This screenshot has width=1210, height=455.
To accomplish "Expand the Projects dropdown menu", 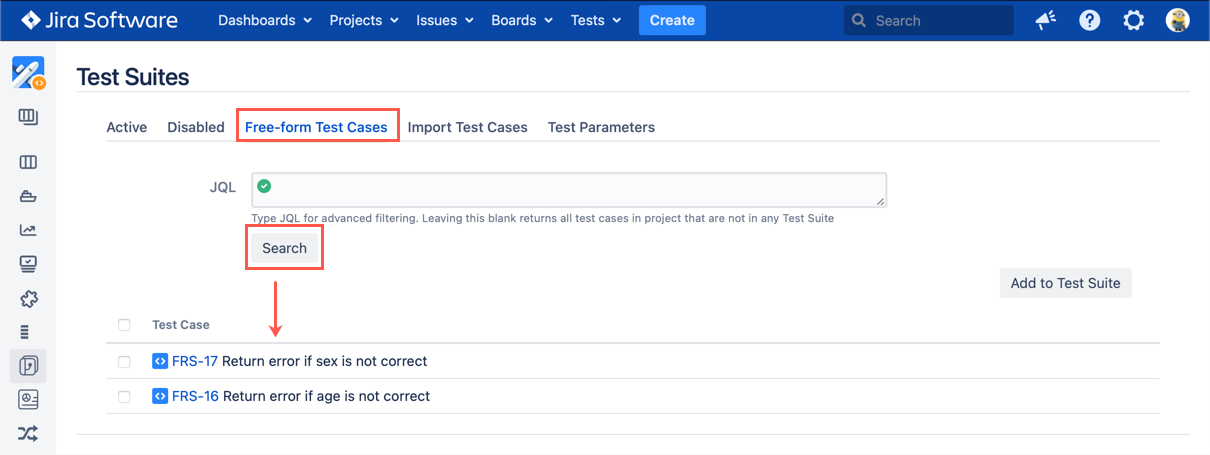I will 364,20.
